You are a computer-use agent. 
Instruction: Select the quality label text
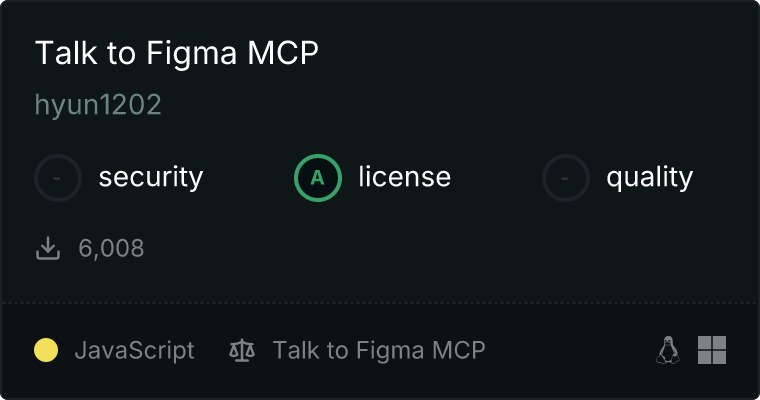tap(649, 178)
